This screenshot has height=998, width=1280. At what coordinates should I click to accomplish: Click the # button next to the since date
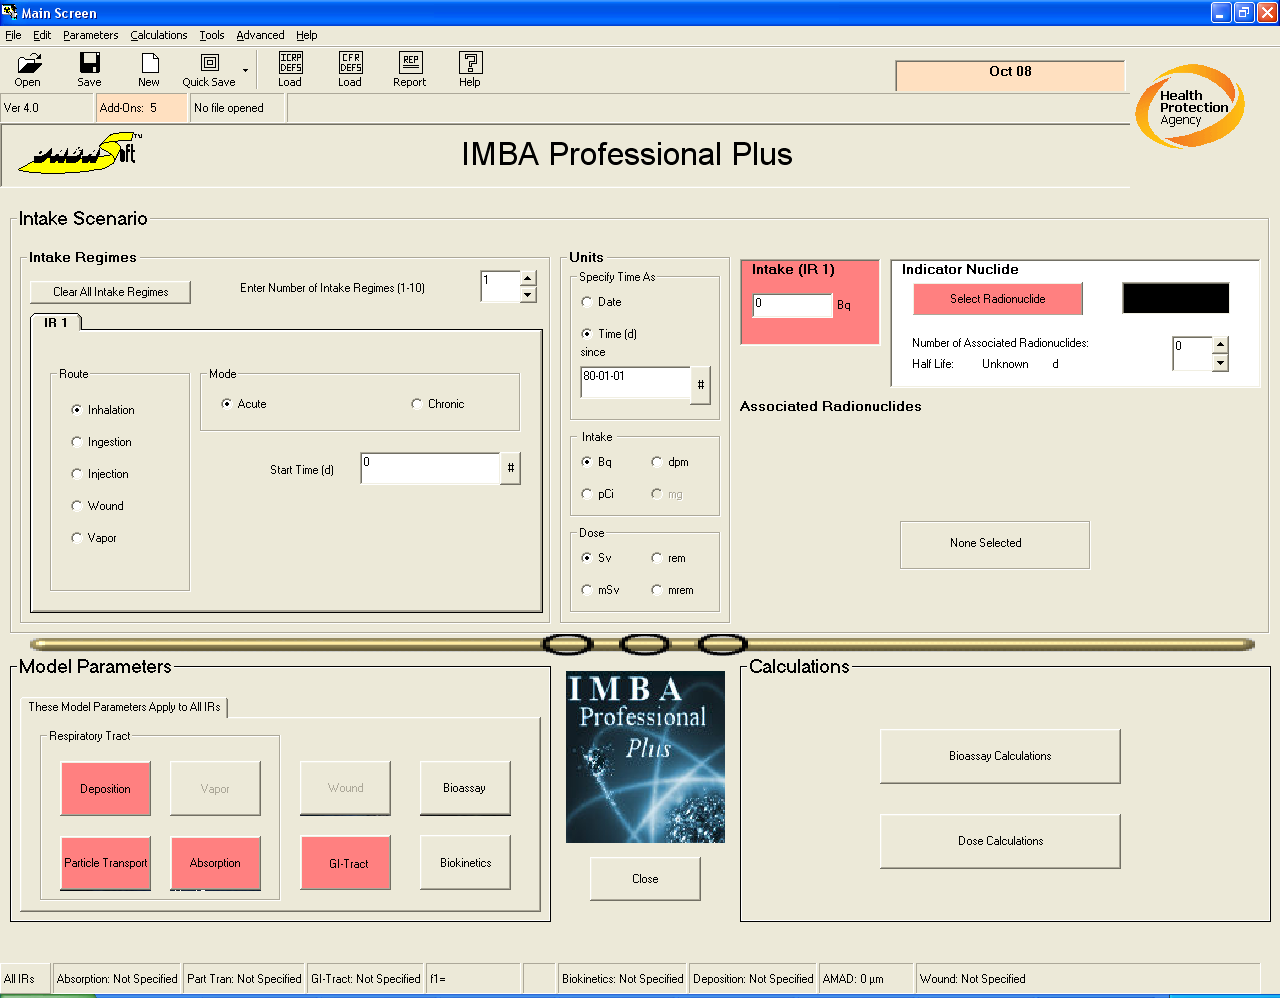[701, 385]
